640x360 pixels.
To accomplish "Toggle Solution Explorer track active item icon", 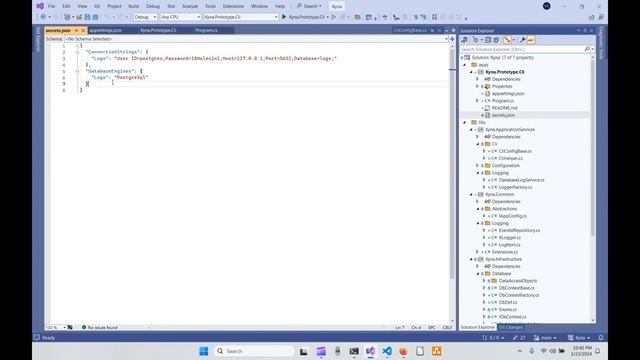I will 507,40.
